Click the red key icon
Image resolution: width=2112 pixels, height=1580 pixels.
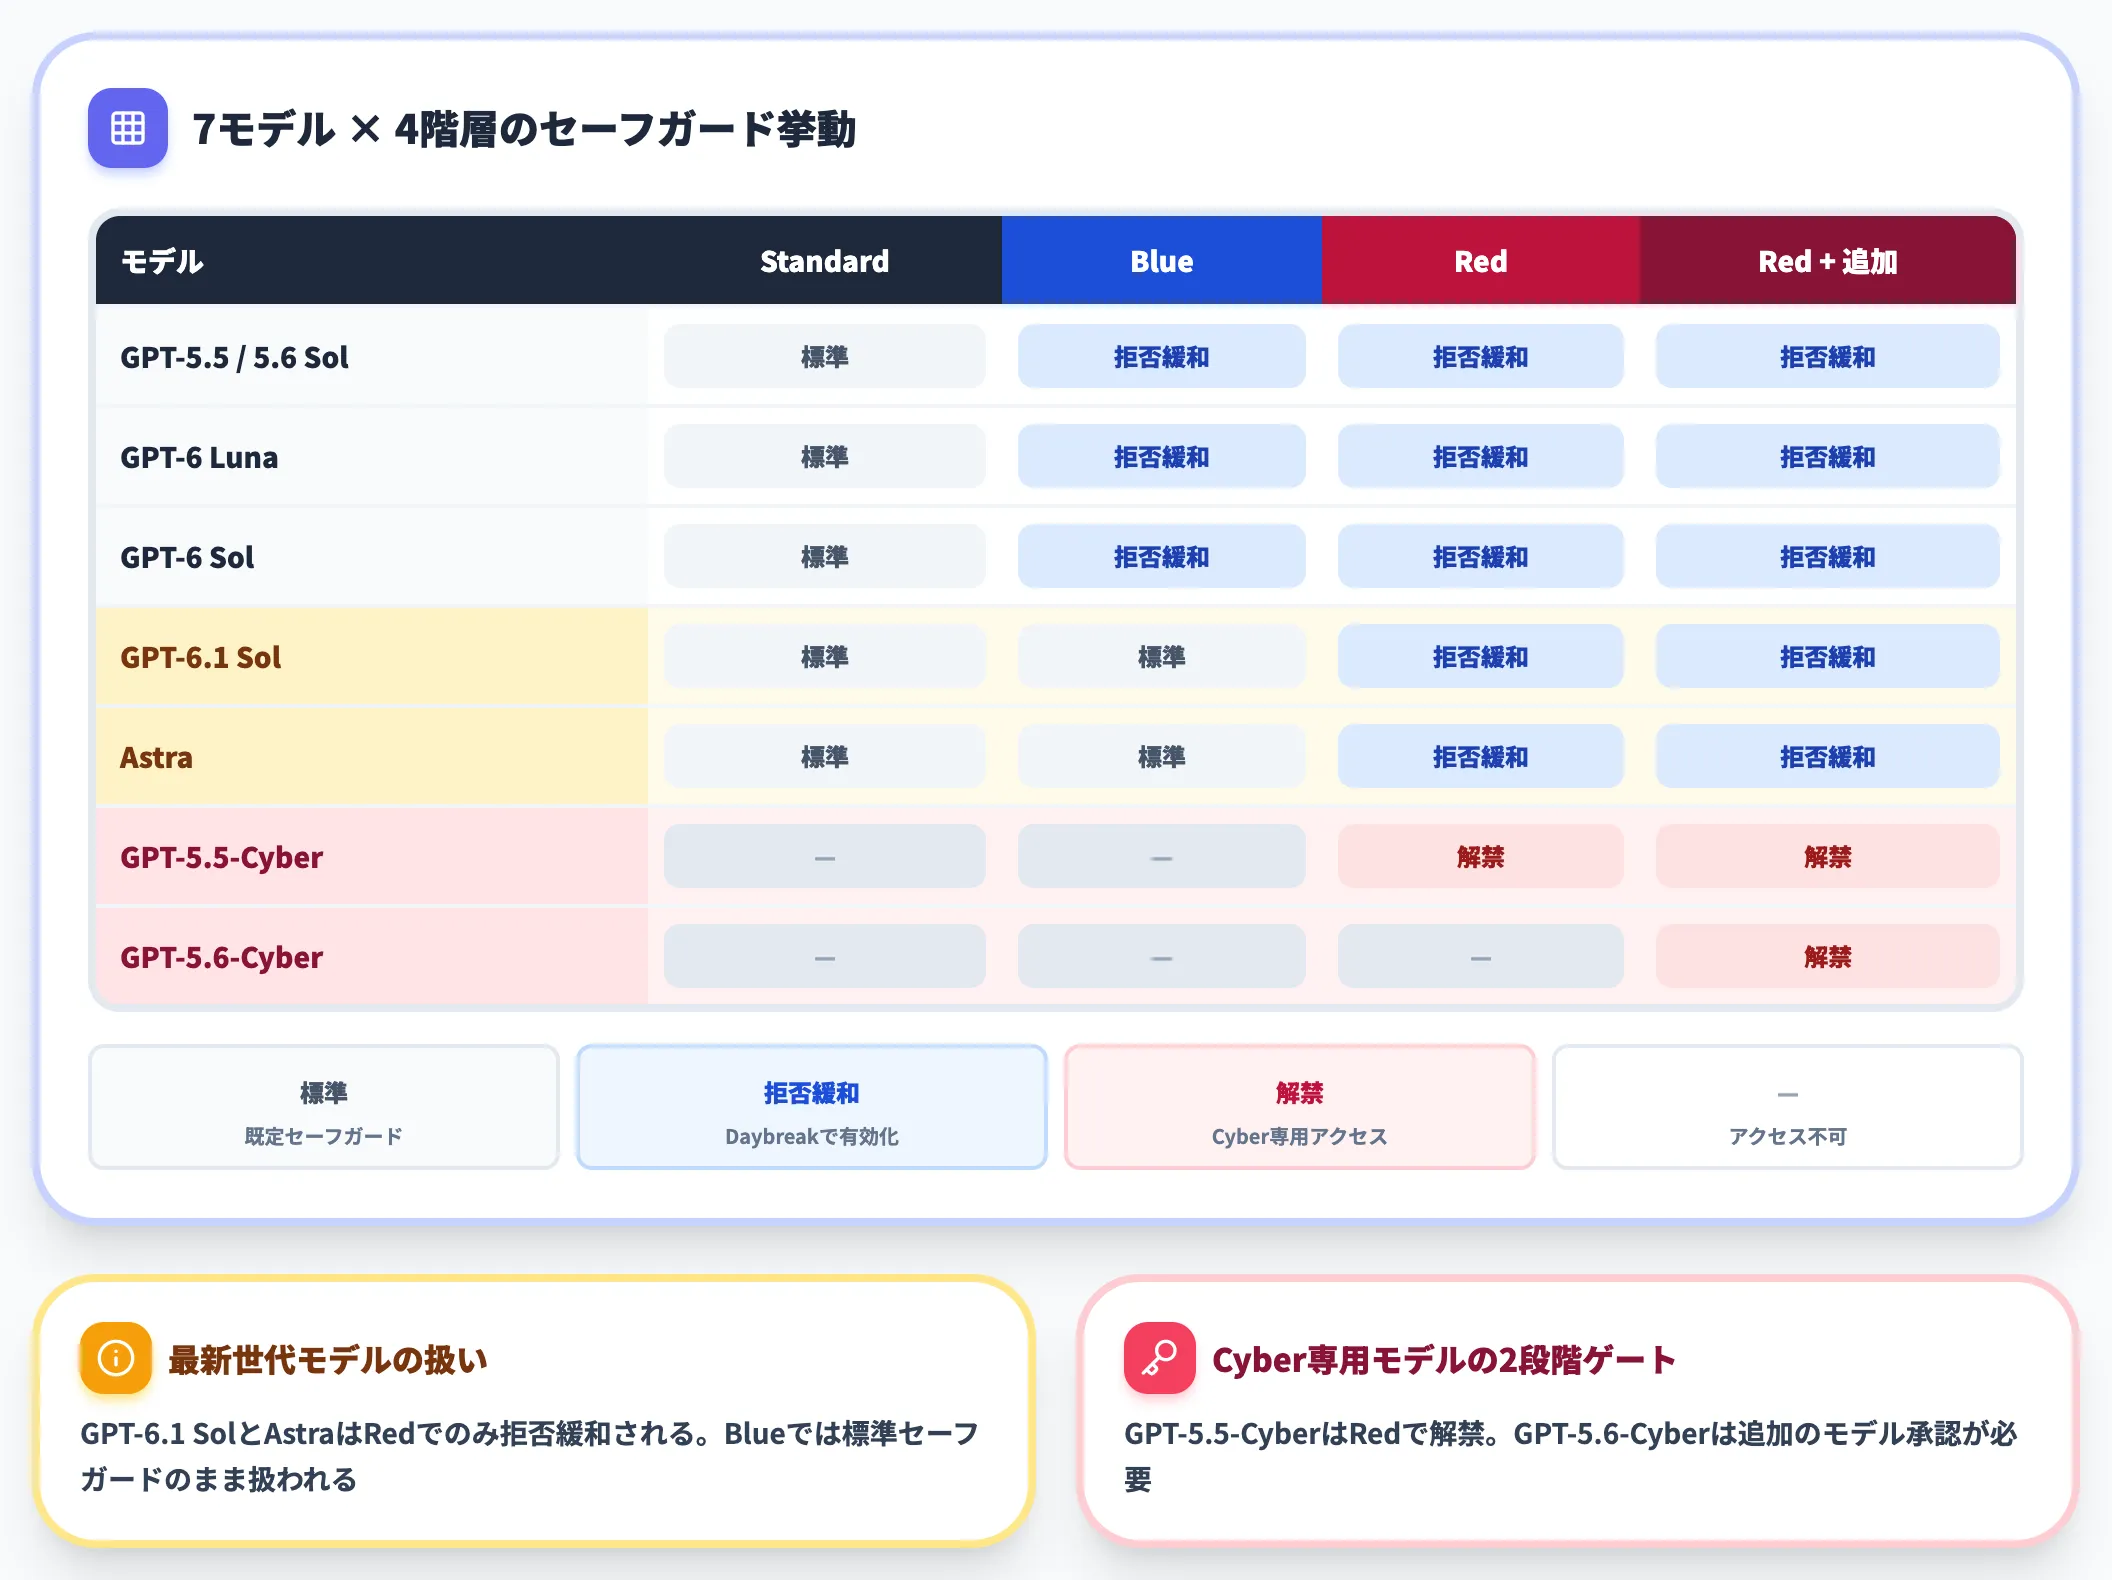point(1160,1358)
